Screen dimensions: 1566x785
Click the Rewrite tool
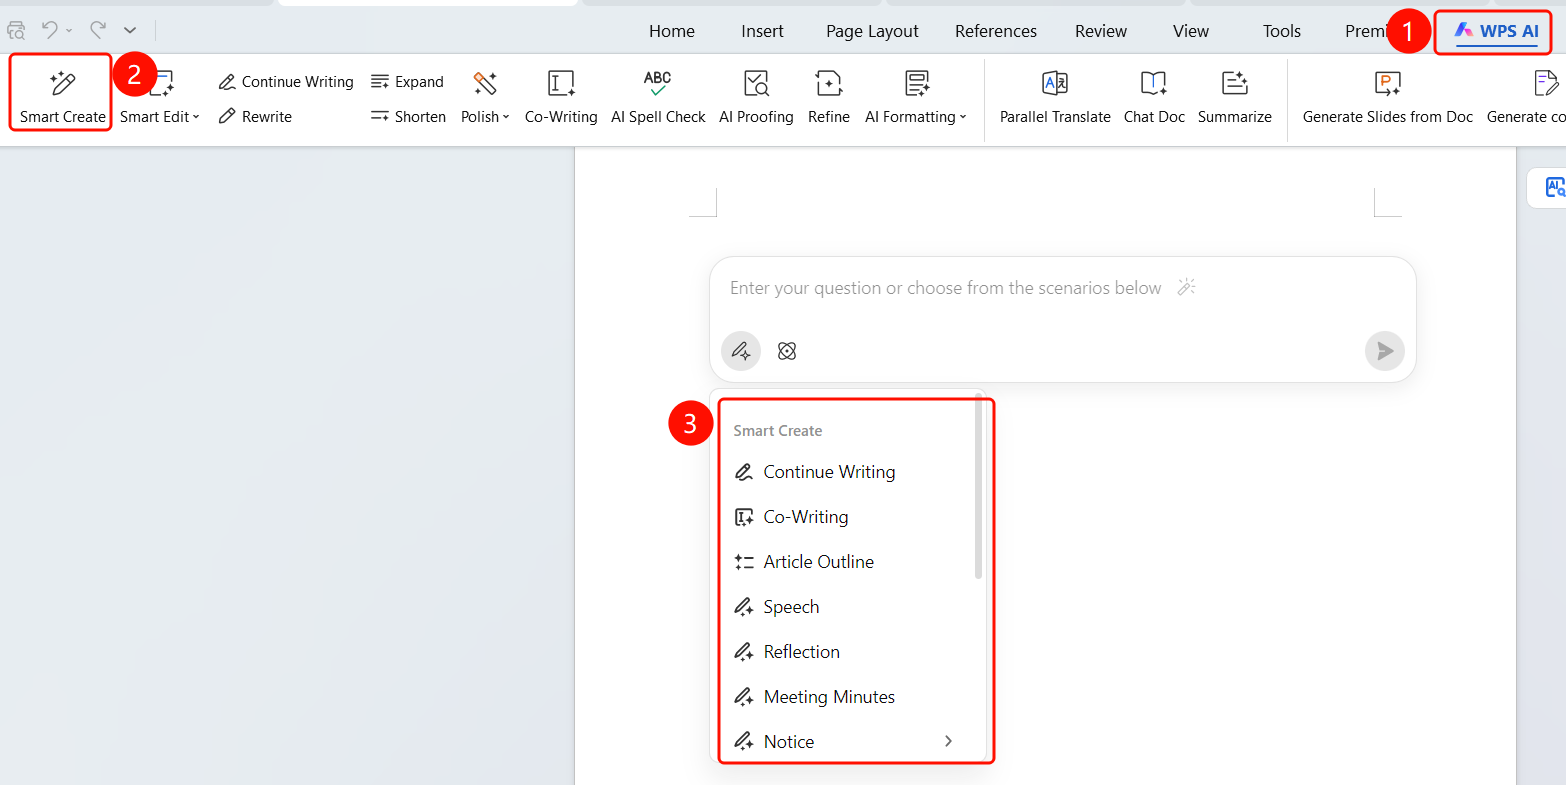[255, 116]
